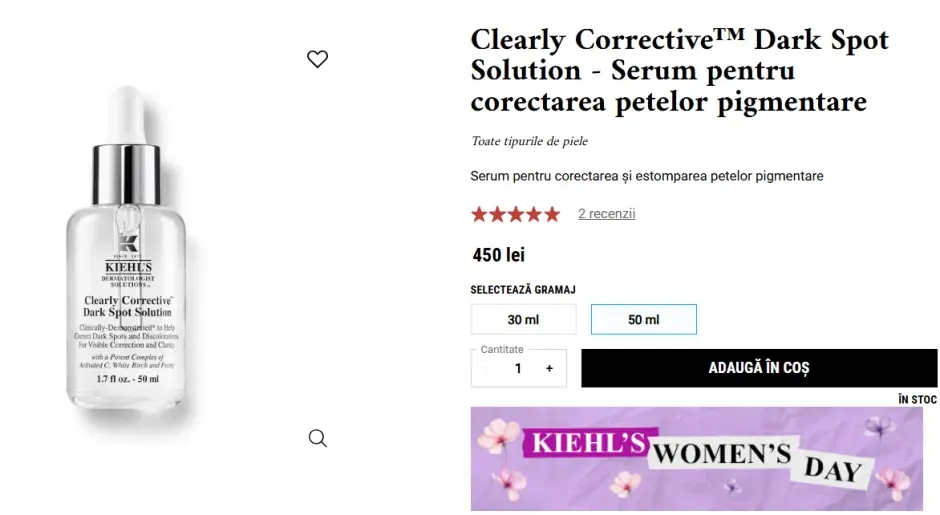The width and height of the screenshot is (940, 515).
Task: Decrease quantity with the minus button
Action: coord(488,368)
